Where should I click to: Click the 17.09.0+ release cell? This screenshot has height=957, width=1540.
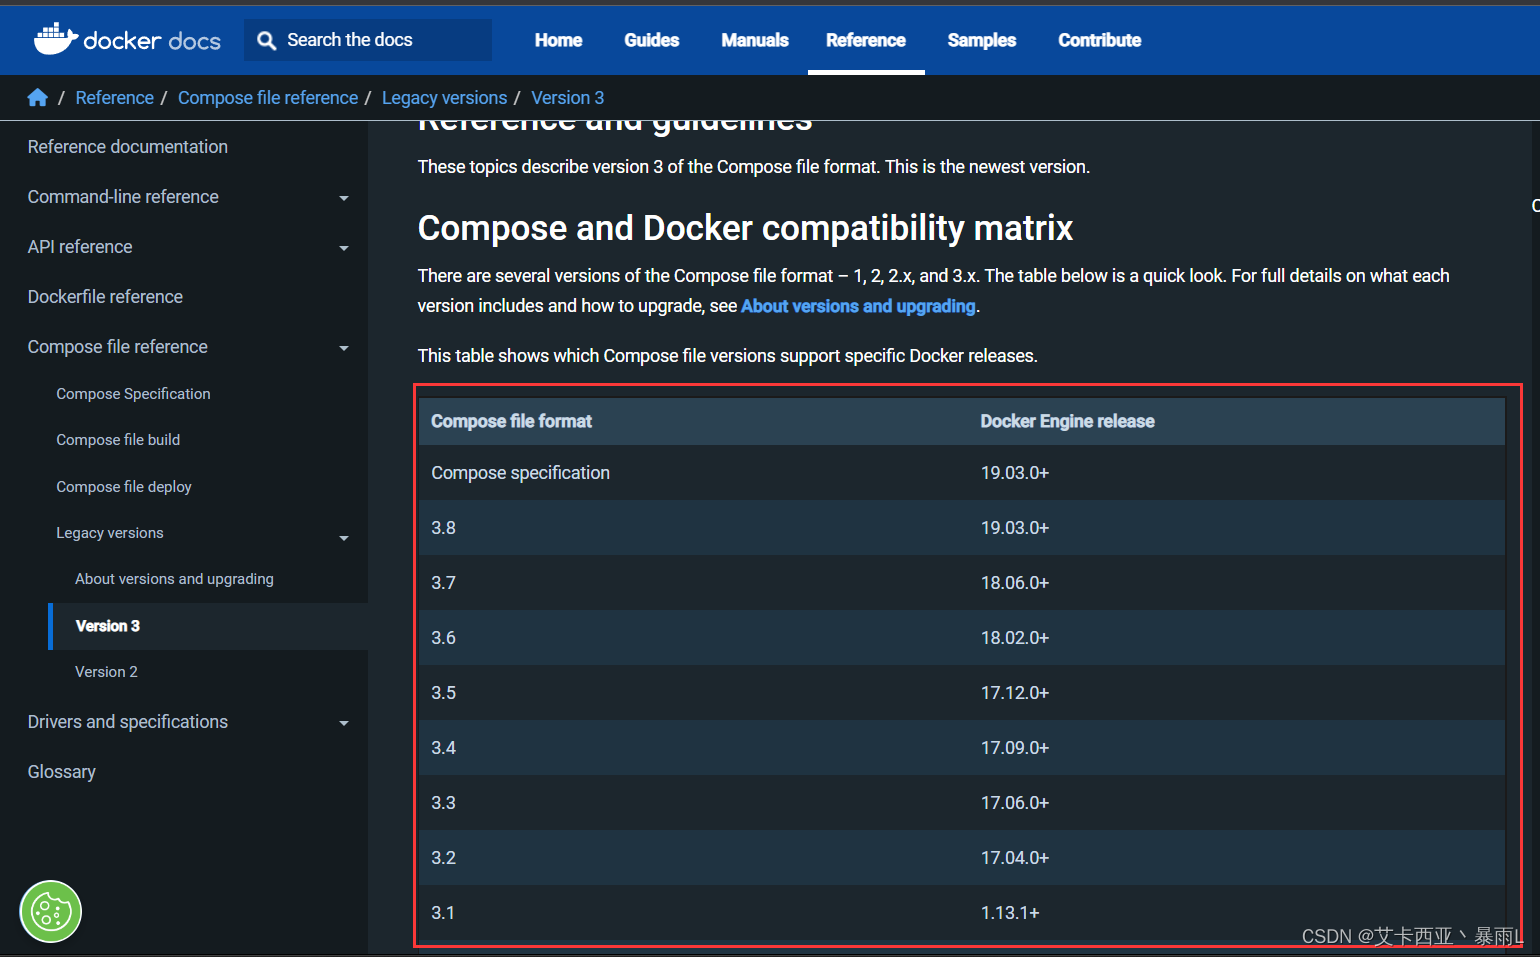point(1015,748)
